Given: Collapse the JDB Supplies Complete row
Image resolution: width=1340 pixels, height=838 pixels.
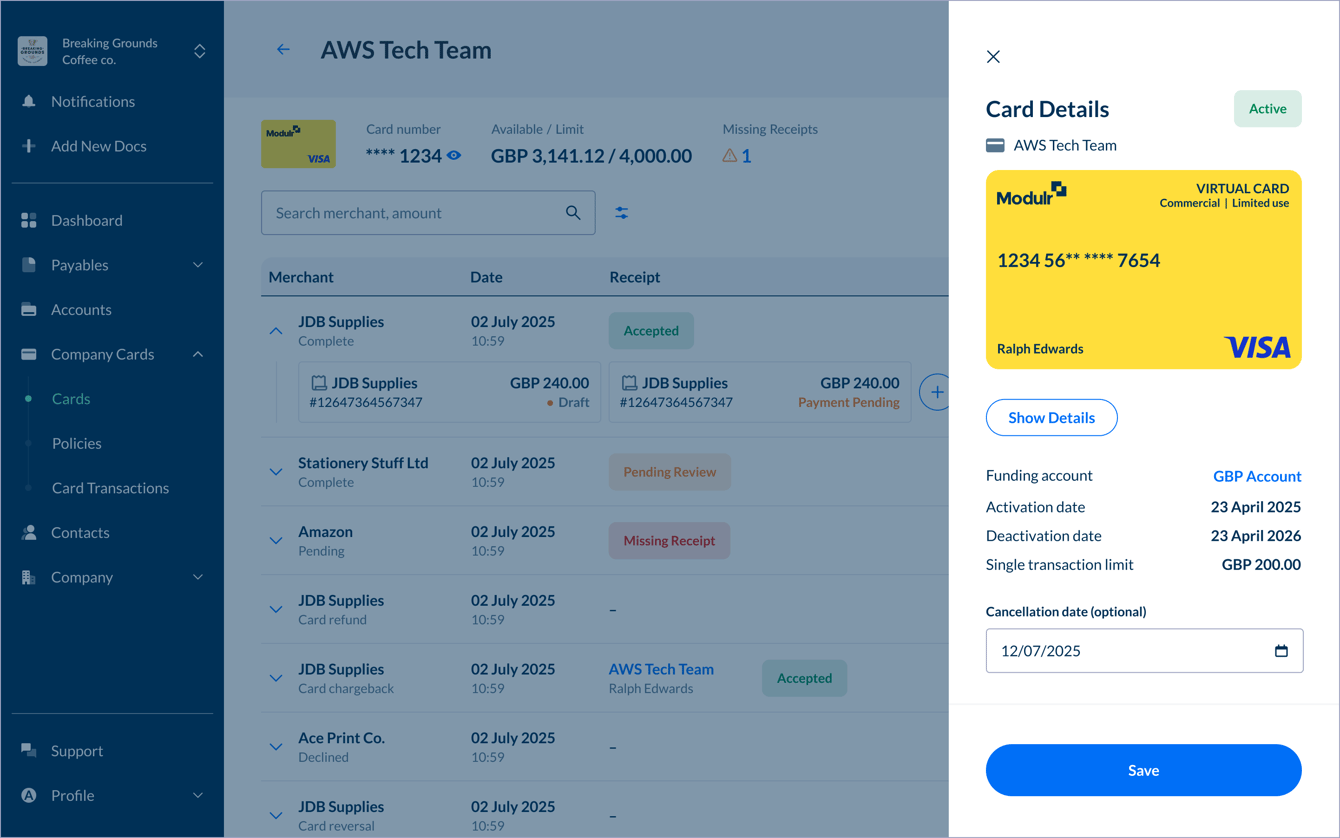Looking at the screenshot, I should click(276, 331).
